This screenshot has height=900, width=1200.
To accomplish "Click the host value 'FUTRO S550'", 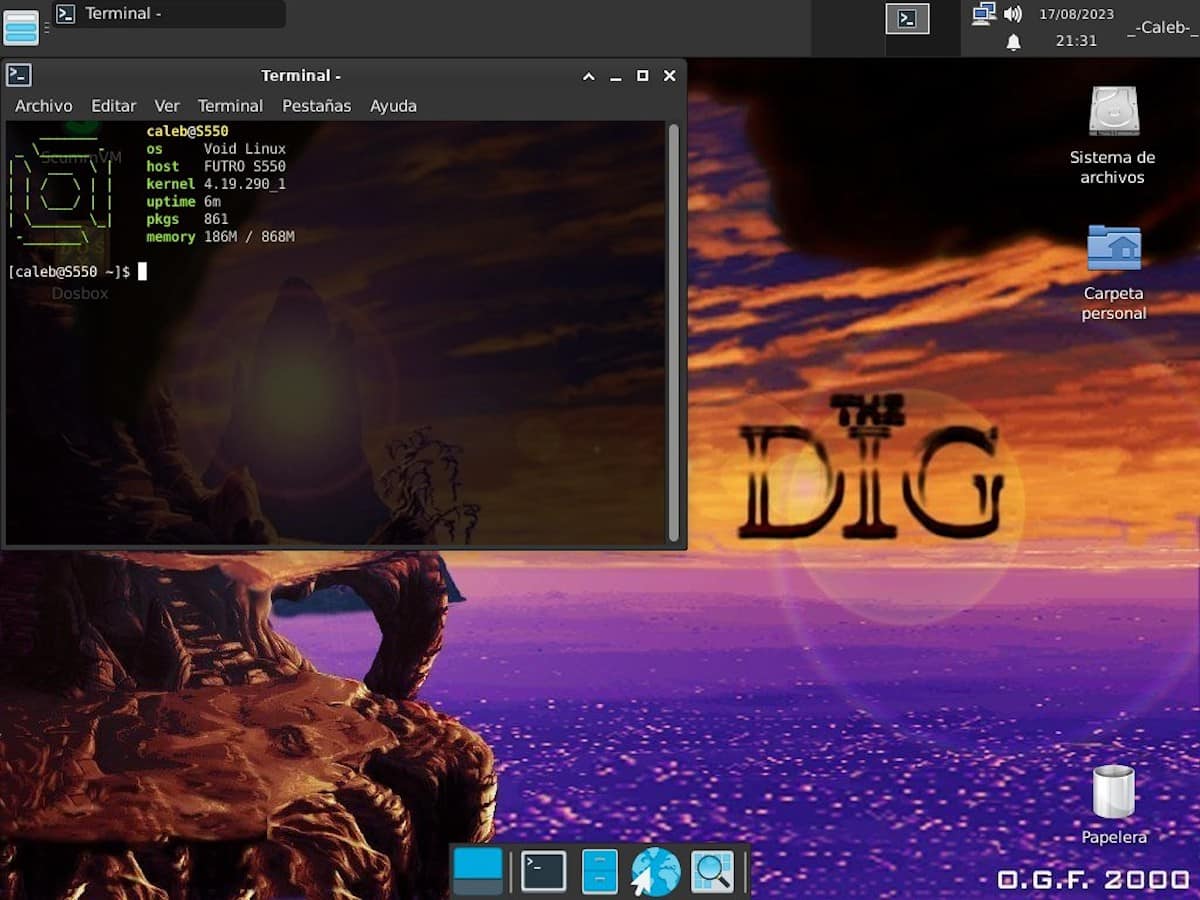I will 245,166.
